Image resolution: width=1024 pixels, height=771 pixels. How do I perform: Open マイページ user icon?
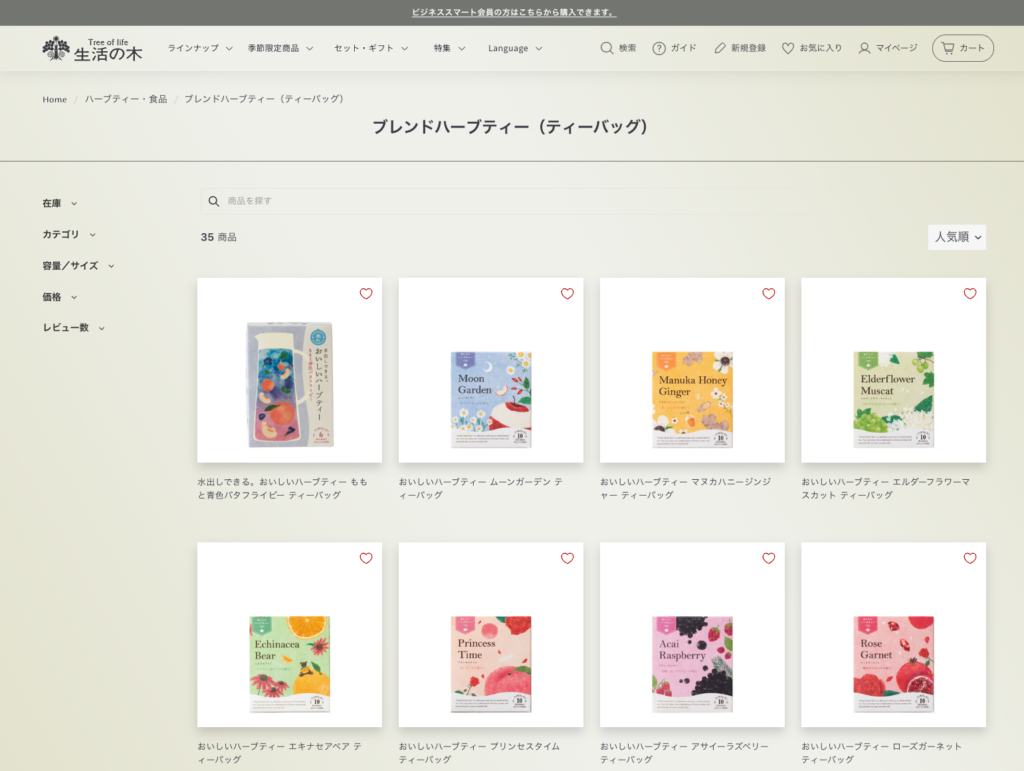(864, 48)
